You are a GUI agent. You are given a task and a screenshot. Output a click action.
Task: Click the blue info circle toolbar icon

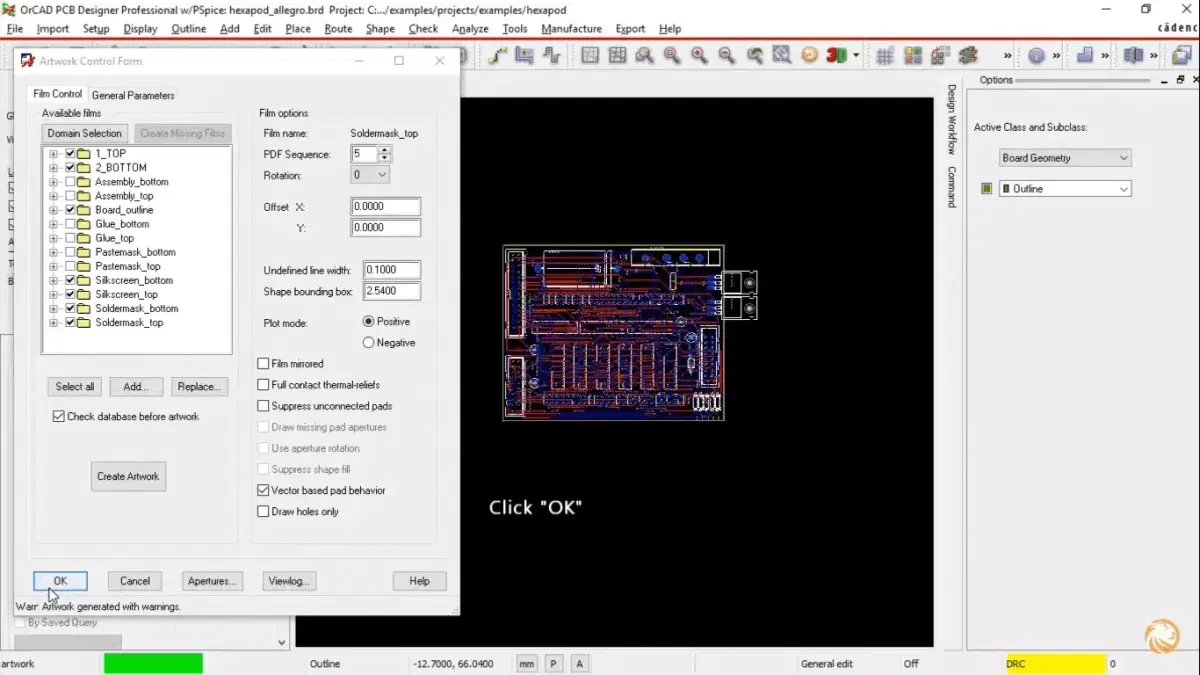tap(1036, 56)
